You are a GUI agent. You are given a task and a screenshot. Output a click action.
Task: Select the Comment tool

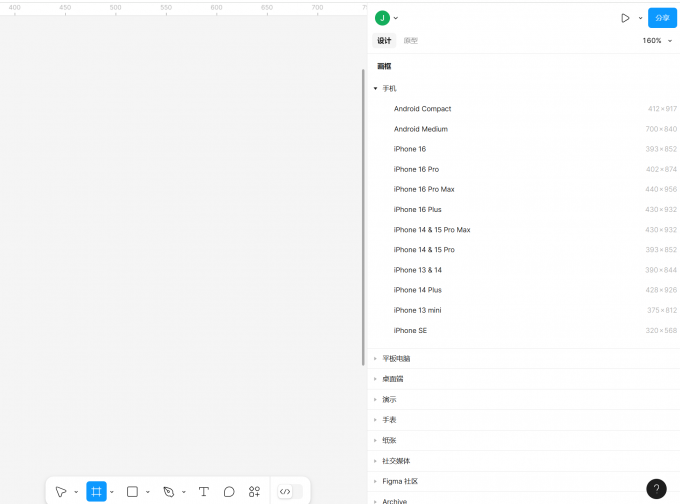[x=229, y=491]
